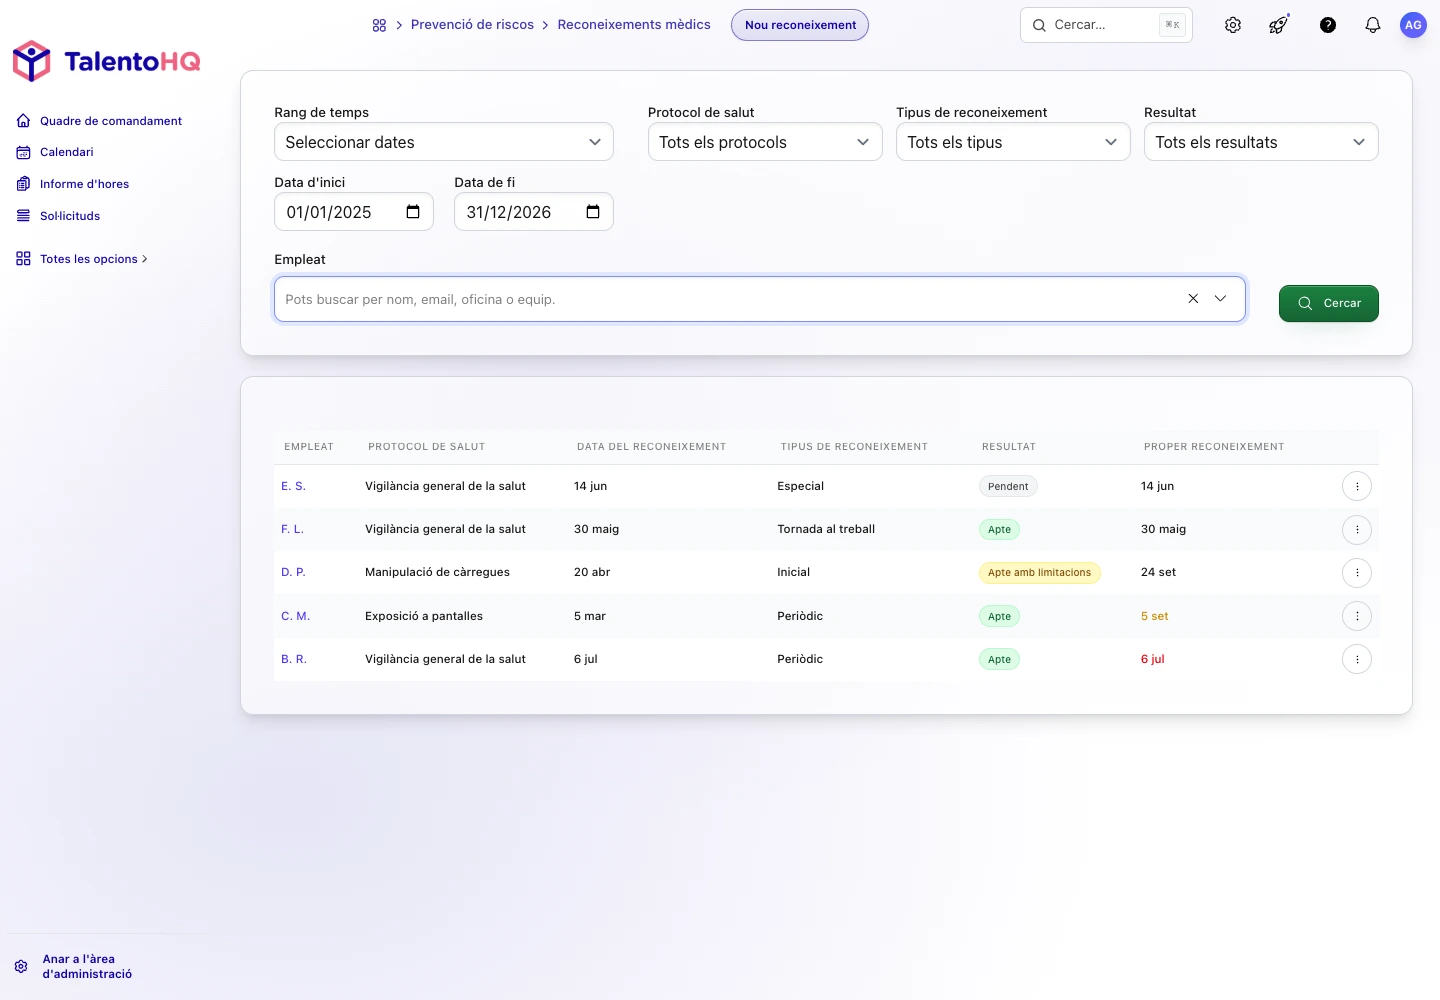Click the Prevenció de riscos breadcrumb
This screenshot has height=1000, width=1440.
coord(472,25)
